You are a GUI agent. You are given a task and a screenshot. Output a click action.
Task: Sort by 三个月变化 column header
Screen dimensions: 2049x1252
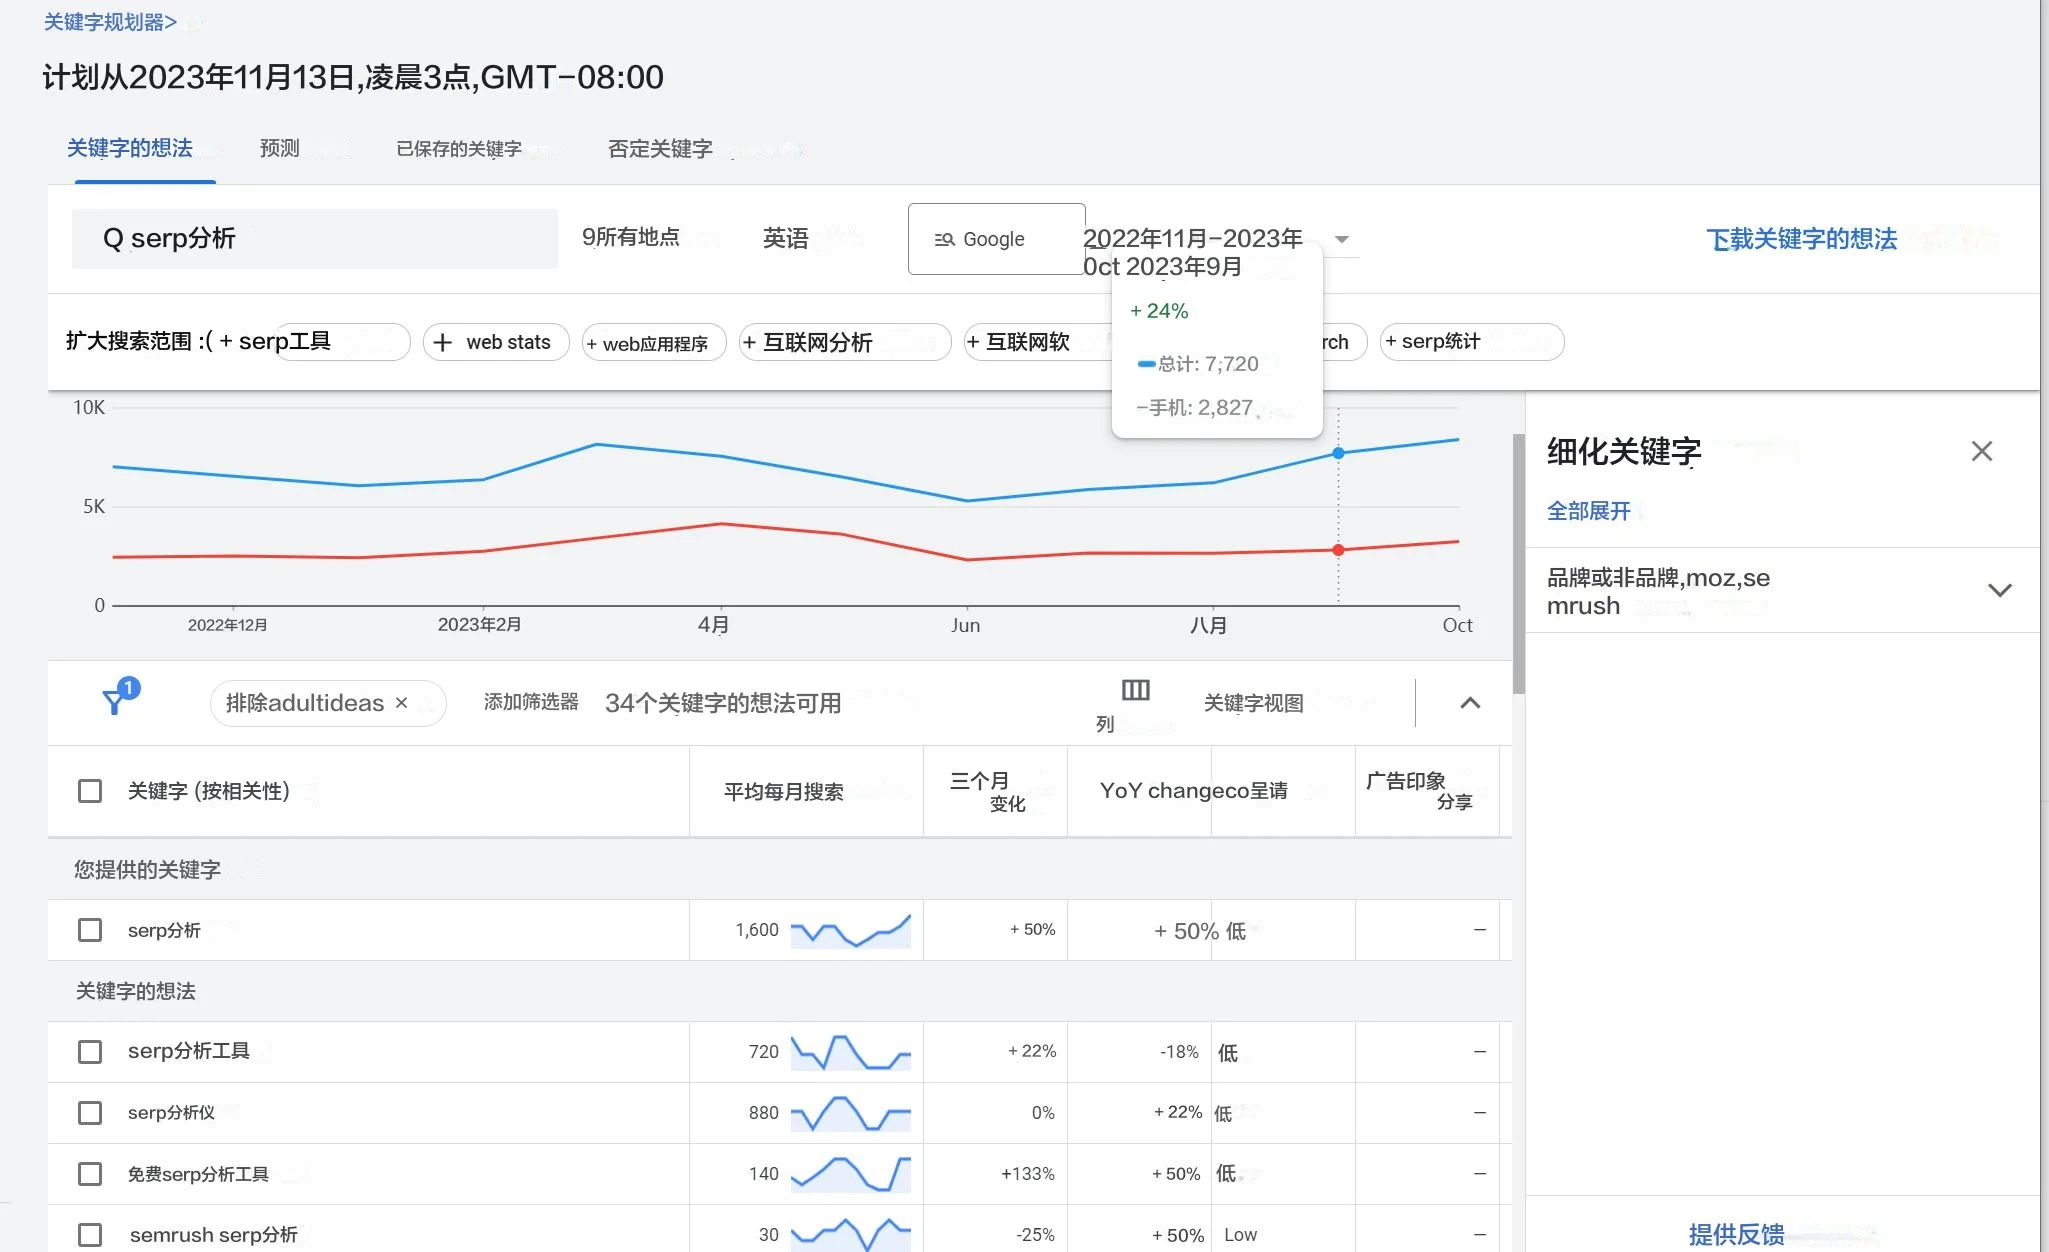tap(988, 791)
